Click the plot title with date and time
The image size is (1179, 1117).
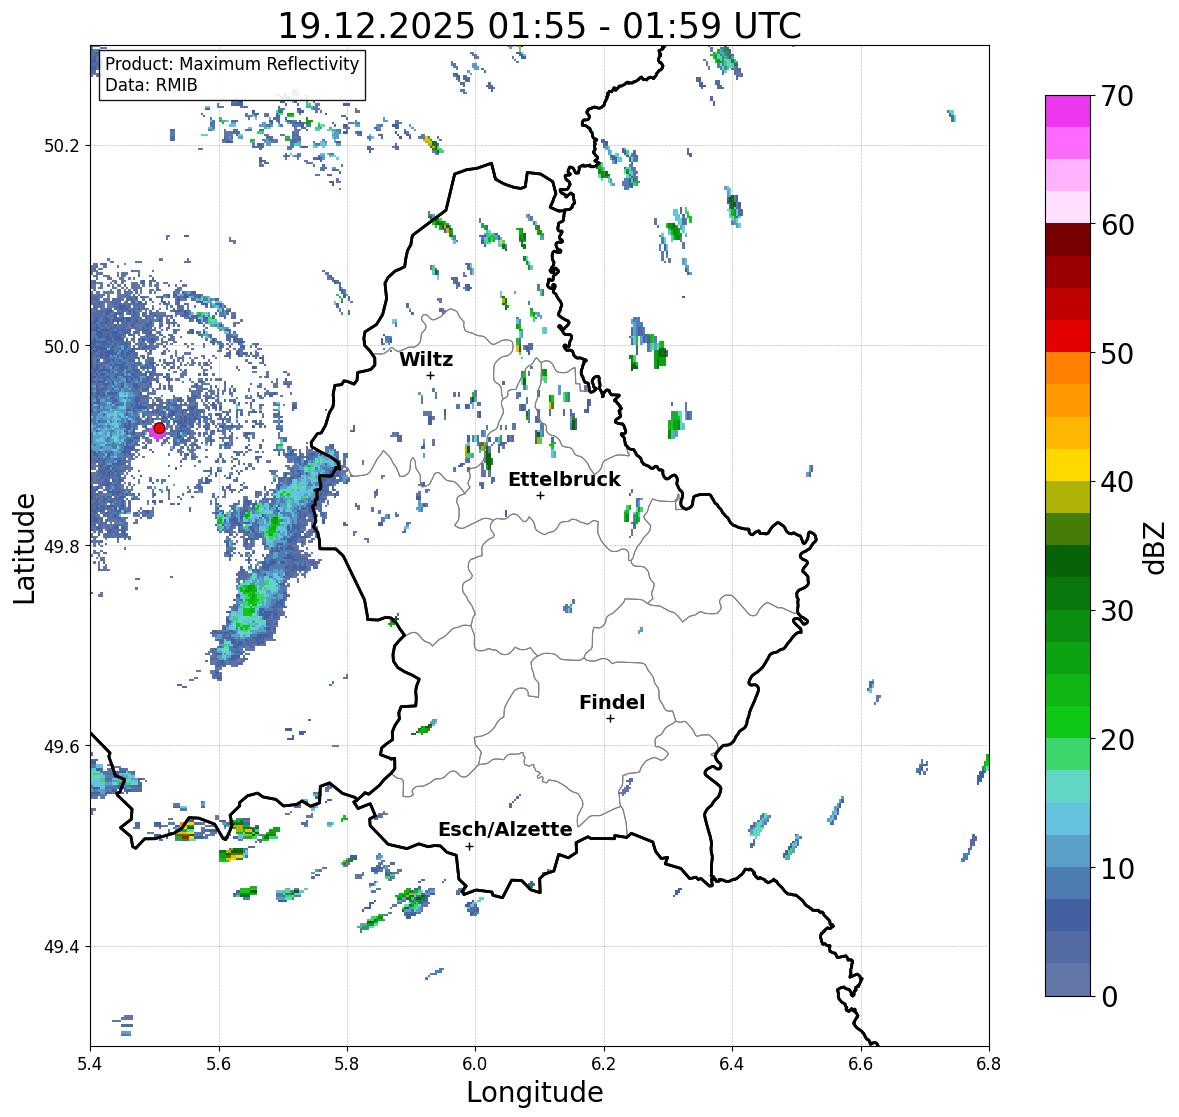[540, 26]
